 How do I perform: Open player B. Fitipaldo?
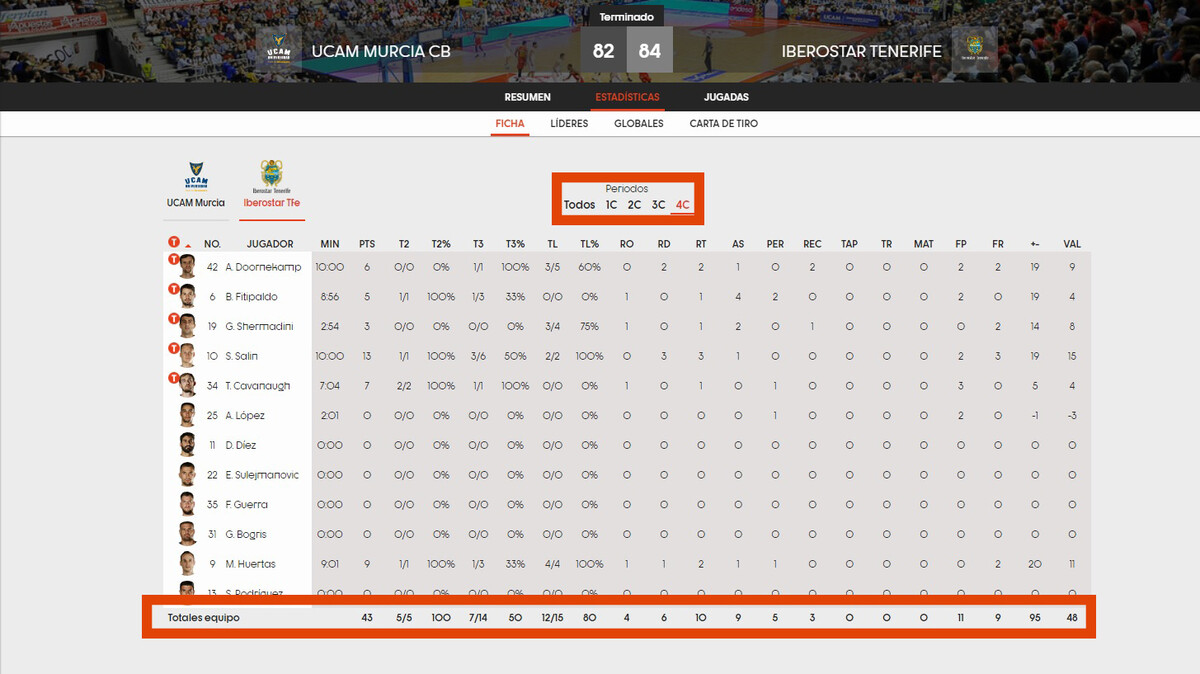tap(251, 297)
